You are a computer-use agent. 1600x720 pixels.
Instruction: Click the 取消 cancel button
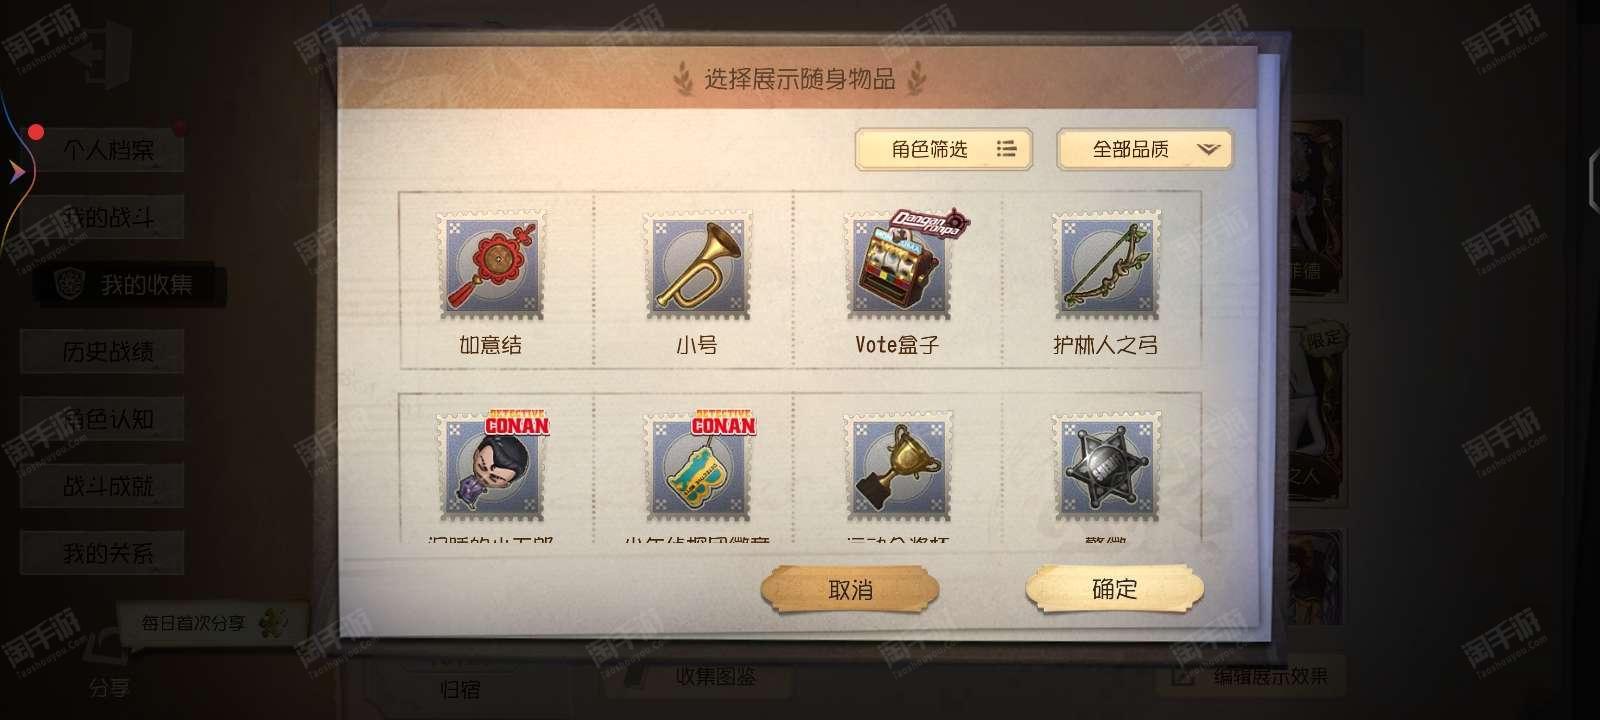click(850, 589)
